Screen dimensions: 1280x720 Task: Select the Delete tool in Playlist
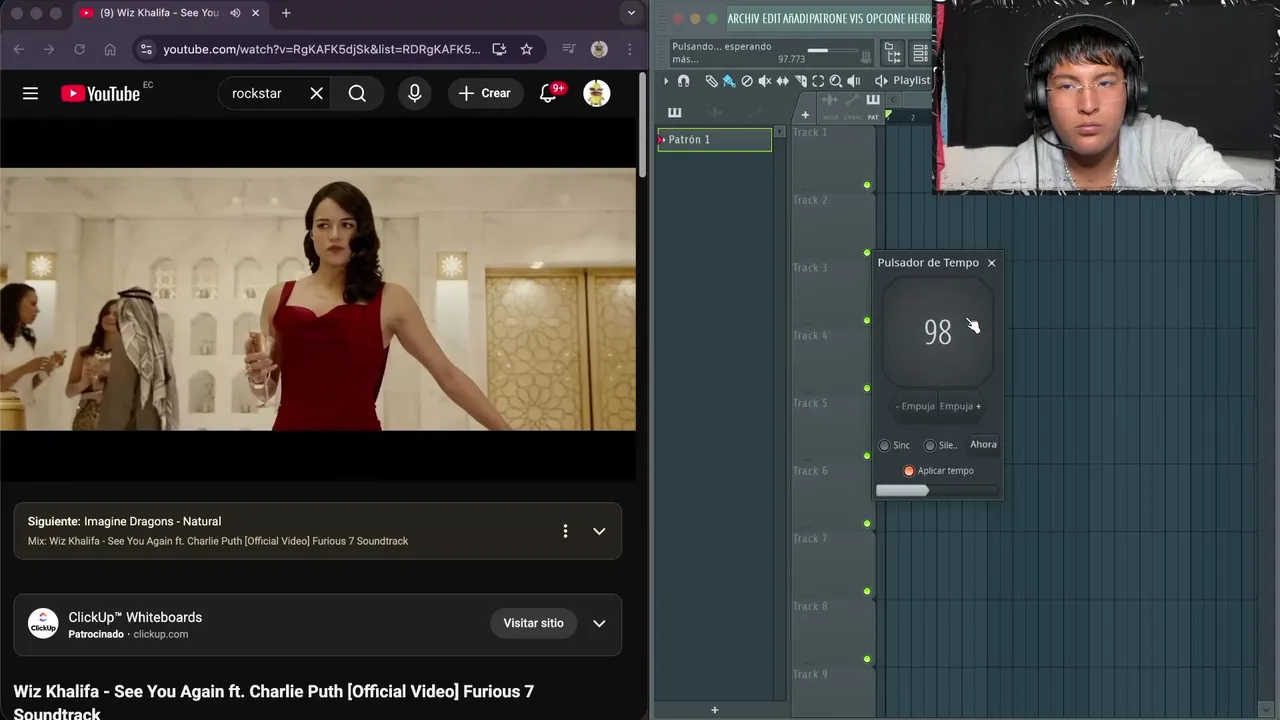pos(747,81)
